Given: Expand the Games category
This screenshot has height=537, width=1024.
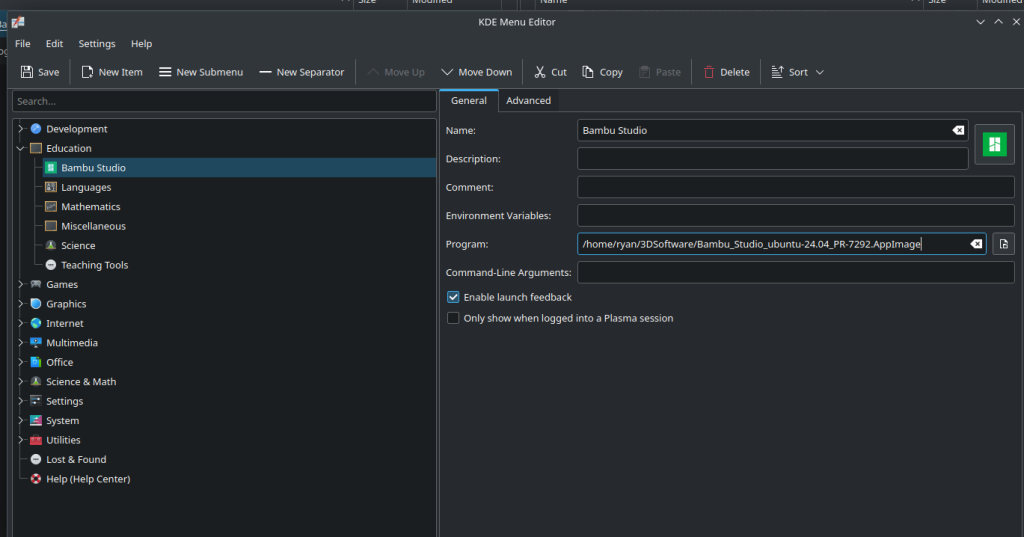Looking at the screenshot, I should (21, 284).
